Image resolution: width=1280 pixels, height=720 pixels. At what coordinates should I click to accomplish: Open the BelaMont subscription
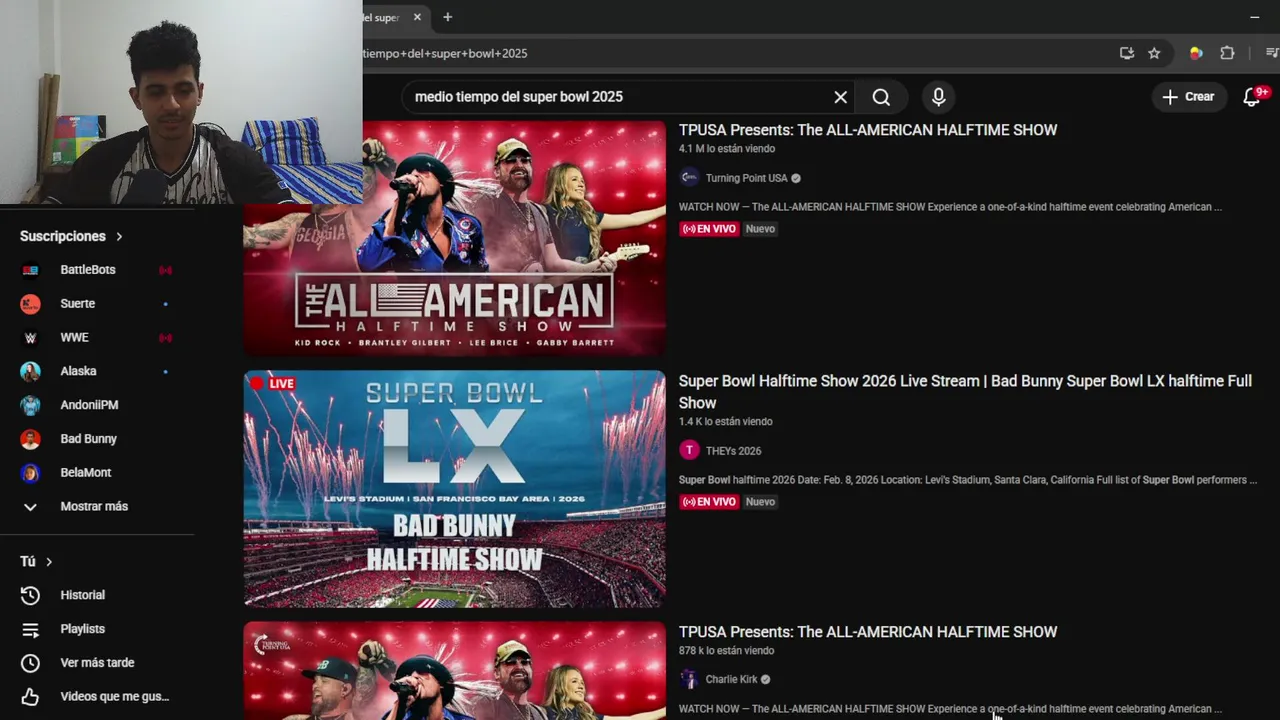(x=97, y=473)
